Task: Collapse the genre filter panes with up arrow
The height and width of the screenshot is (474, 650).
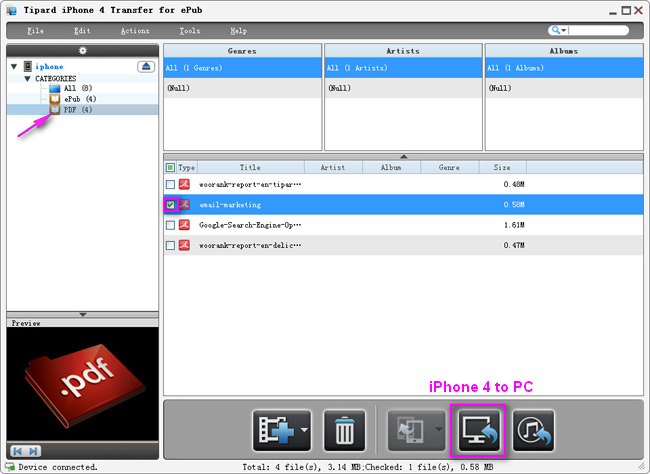Action: click(x=403, y=157)
